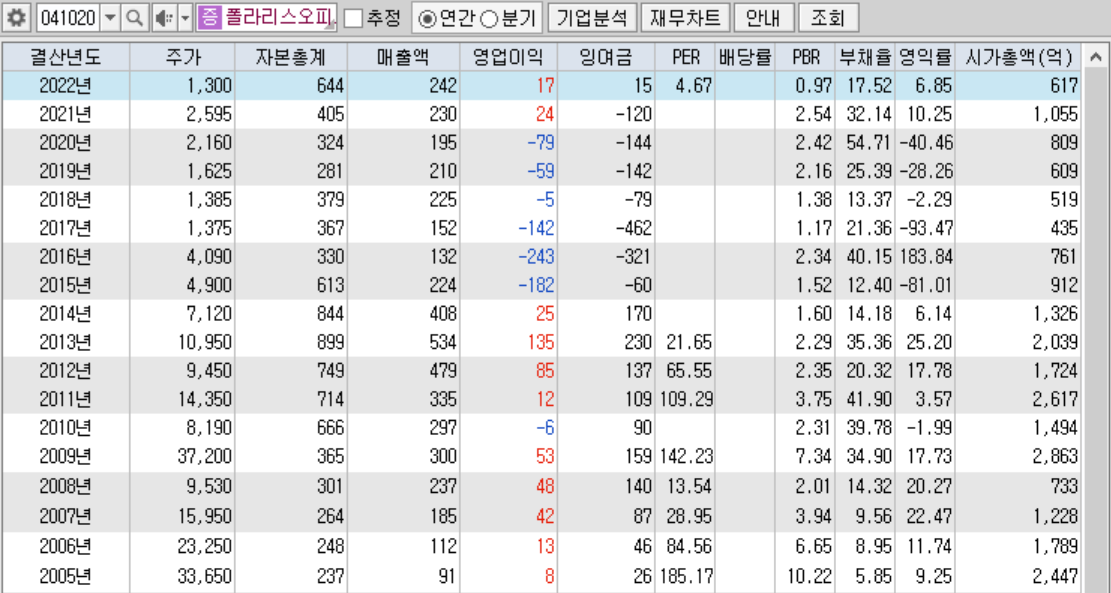
Task: Select the 2014년 row year cell
Action: [66, 314]
